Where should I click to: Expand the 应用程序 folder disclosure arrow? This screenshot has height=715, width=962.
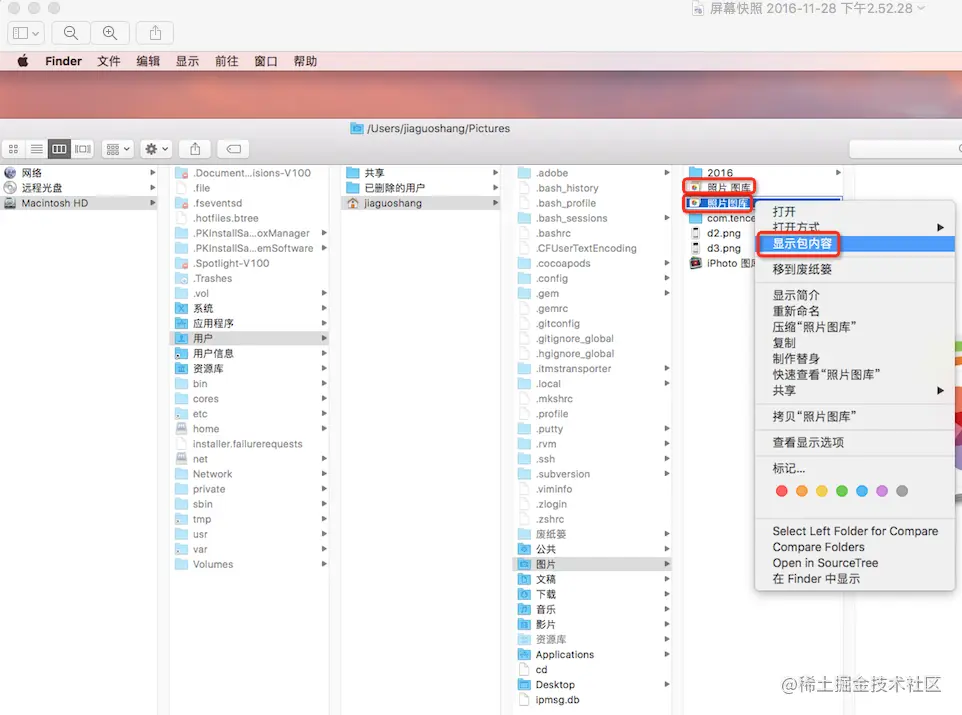[322, 323]
